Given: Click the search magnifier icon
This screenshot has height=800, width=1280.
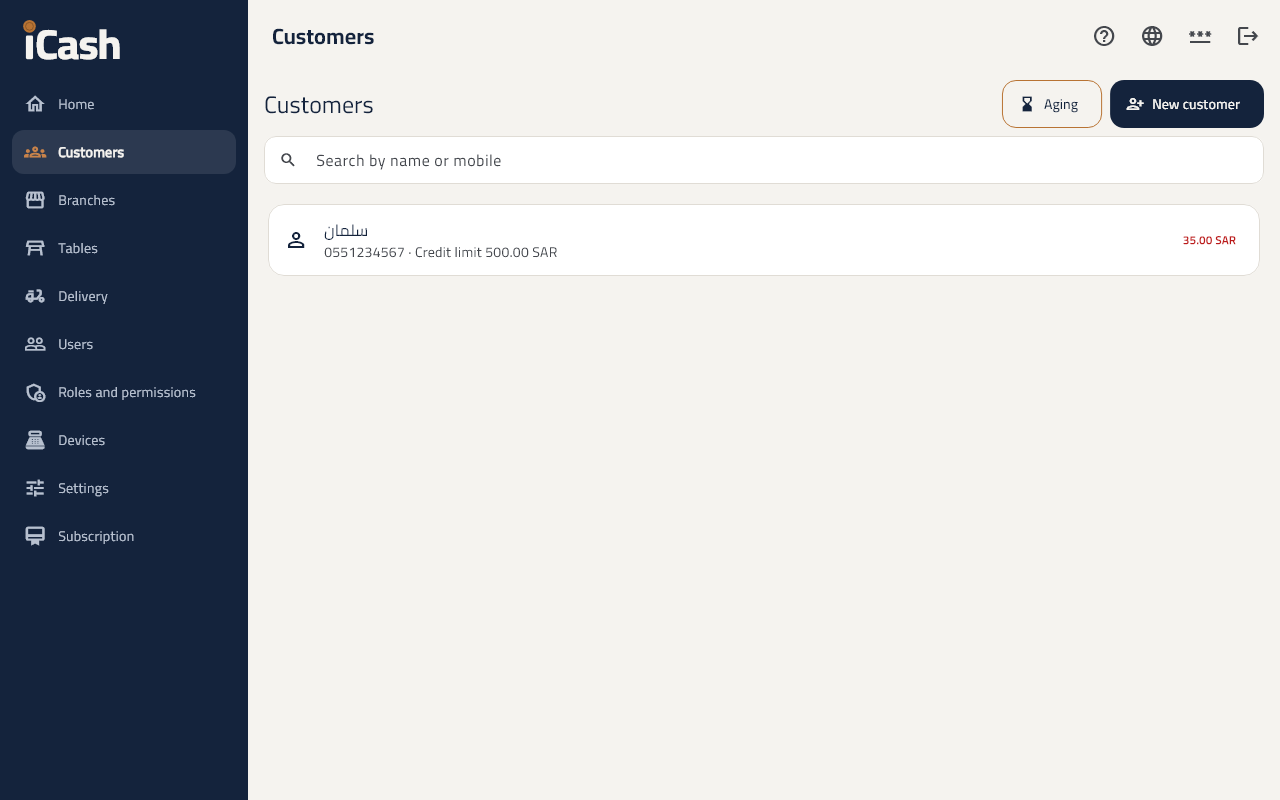Looking at the screenshot, I should click(x=288, y=160).
